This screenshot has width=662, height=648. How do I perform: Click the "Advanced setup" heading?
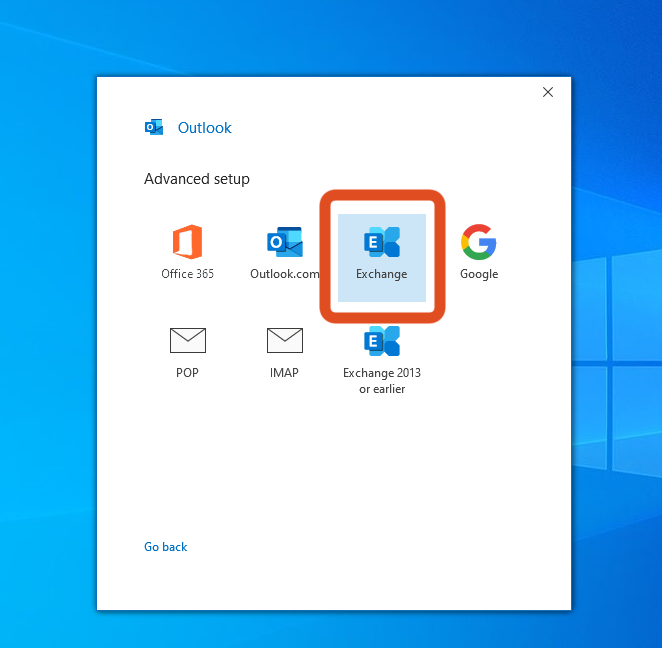click(197, 179)
